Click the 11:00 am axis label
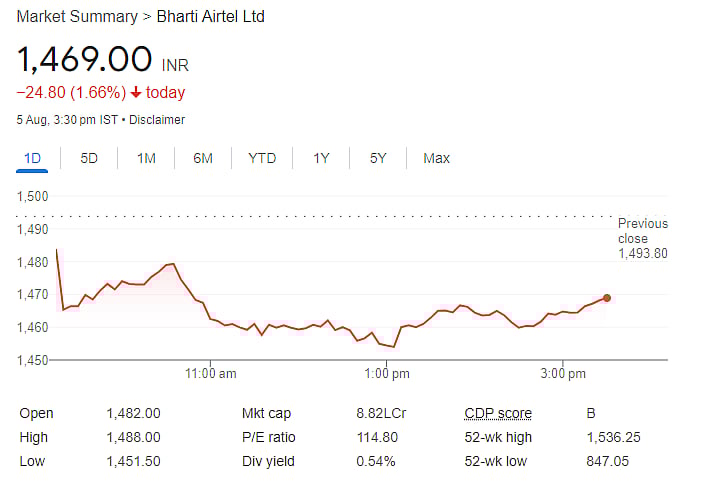Image resolution: width=703 pixels, height=484 pixels. coord(213,374)
